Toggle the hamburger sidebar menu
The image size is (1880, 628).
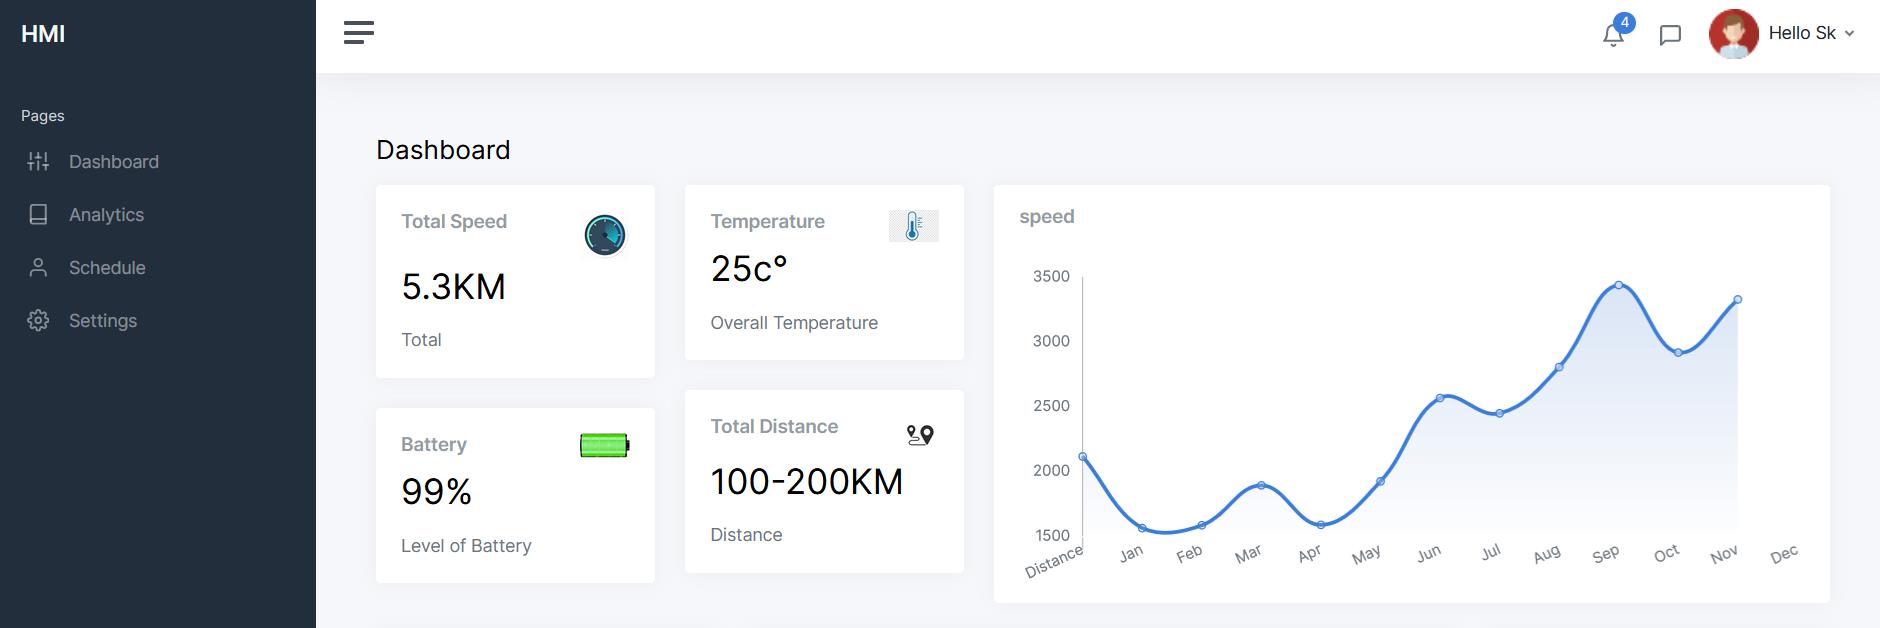(x=358, y=33)
